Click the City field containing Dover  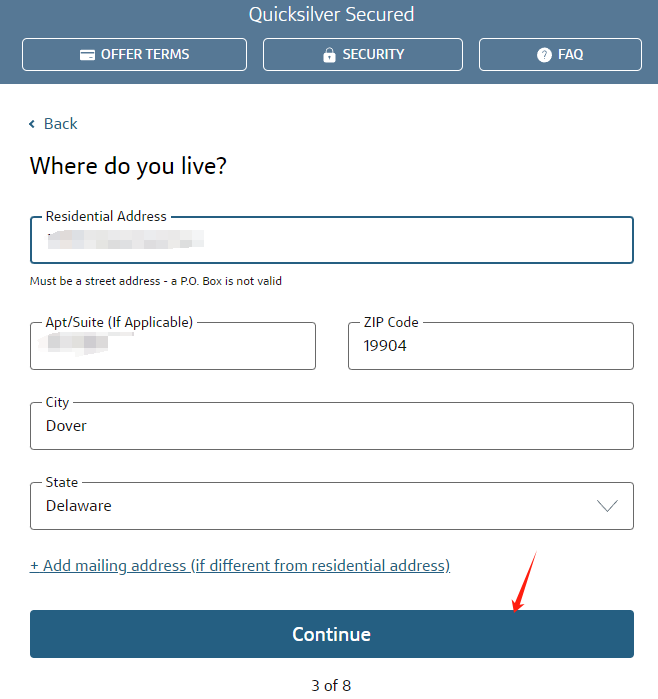[x=332, y=426]
